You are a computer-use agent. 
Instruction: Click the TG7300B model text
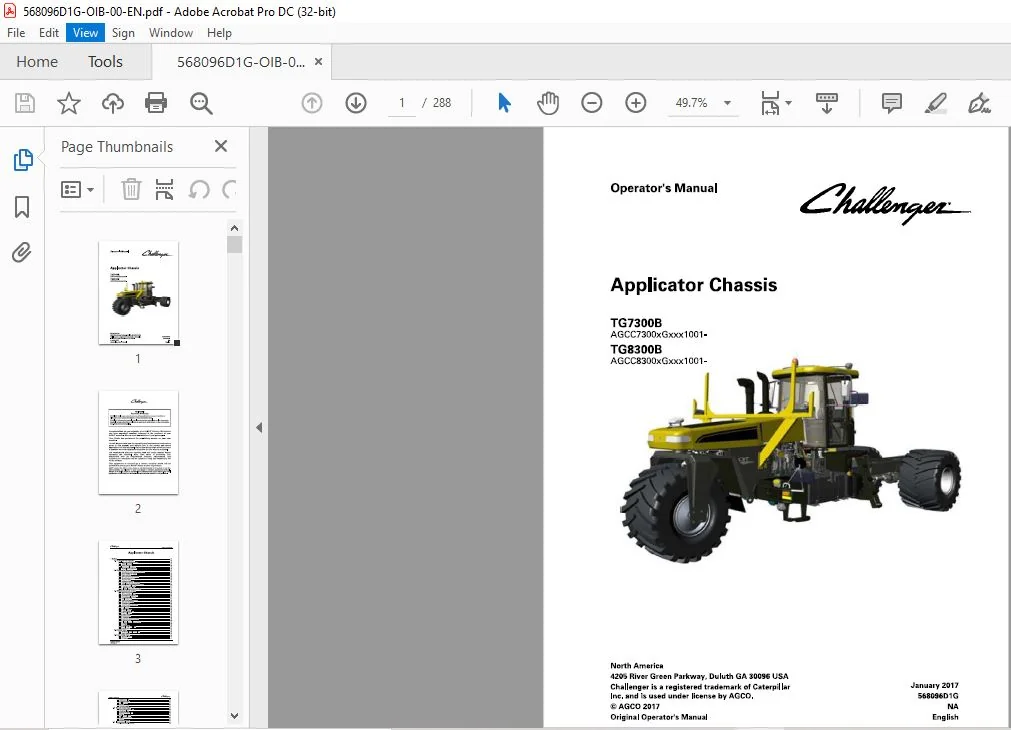pos(636,323)
